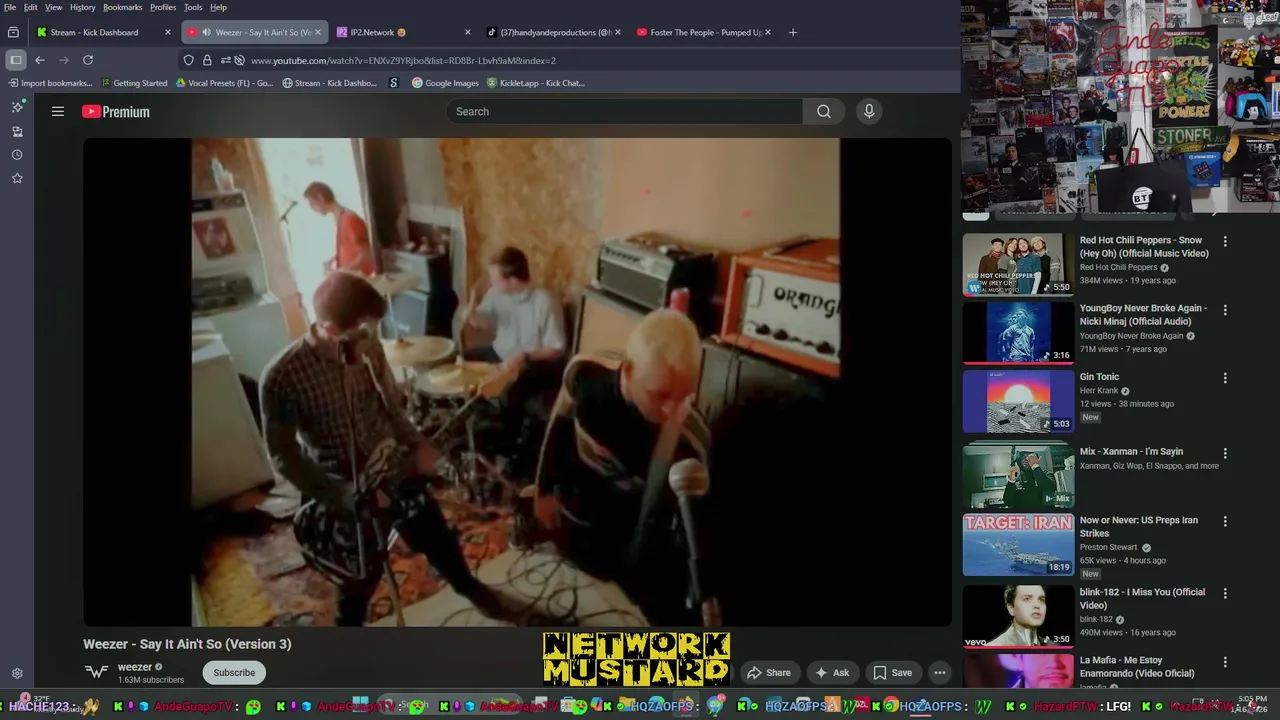Screen dimensions: 1280x720
Task: Click the YouTube search magnifier button
Action: coord(824,112)
